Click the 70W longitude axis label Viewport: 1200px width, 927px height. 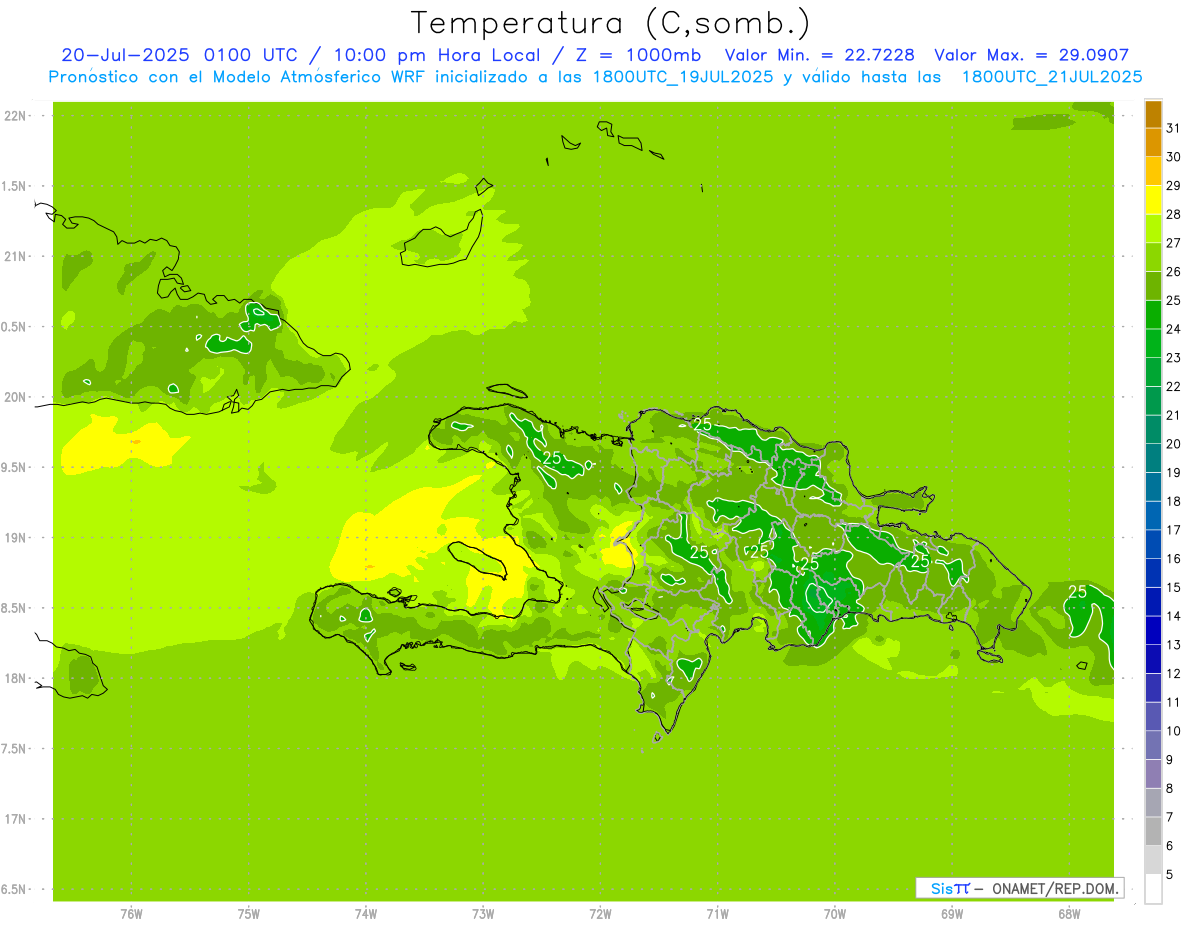pyautogui.click(x=835, y=914)
